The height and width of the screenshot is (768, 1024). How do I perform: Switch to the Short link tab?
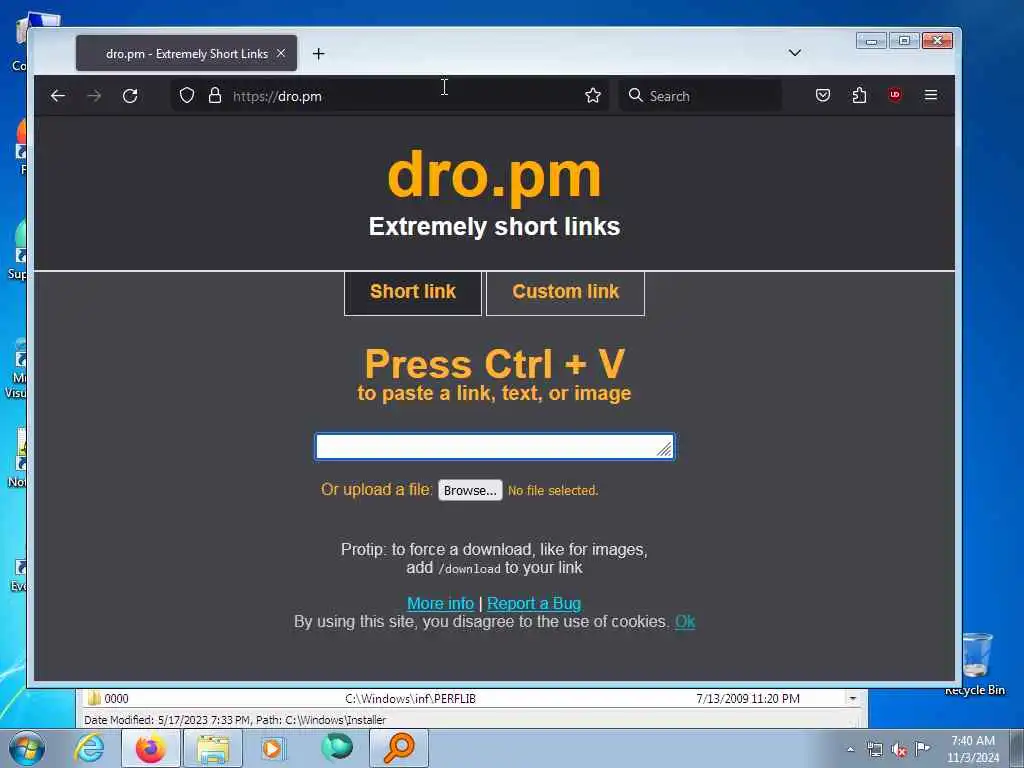(413, 292)
